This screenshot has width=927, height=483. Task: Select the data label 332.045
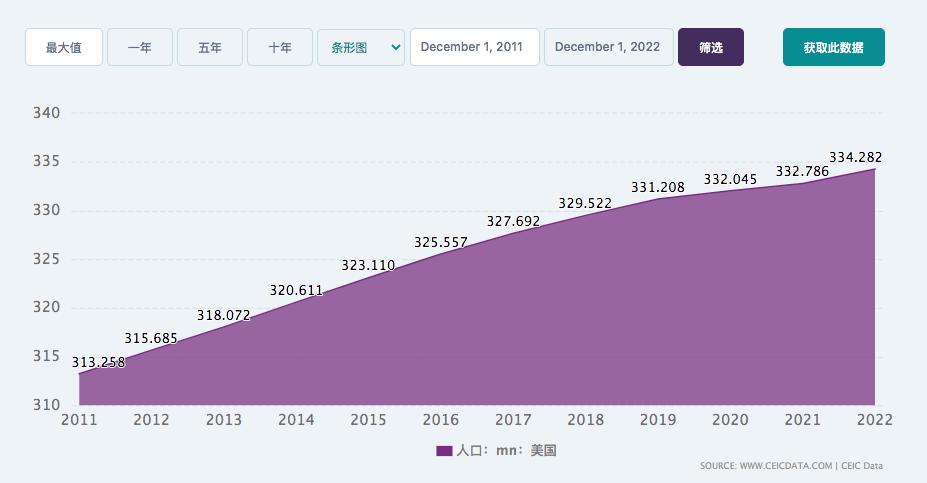point(730,179)
